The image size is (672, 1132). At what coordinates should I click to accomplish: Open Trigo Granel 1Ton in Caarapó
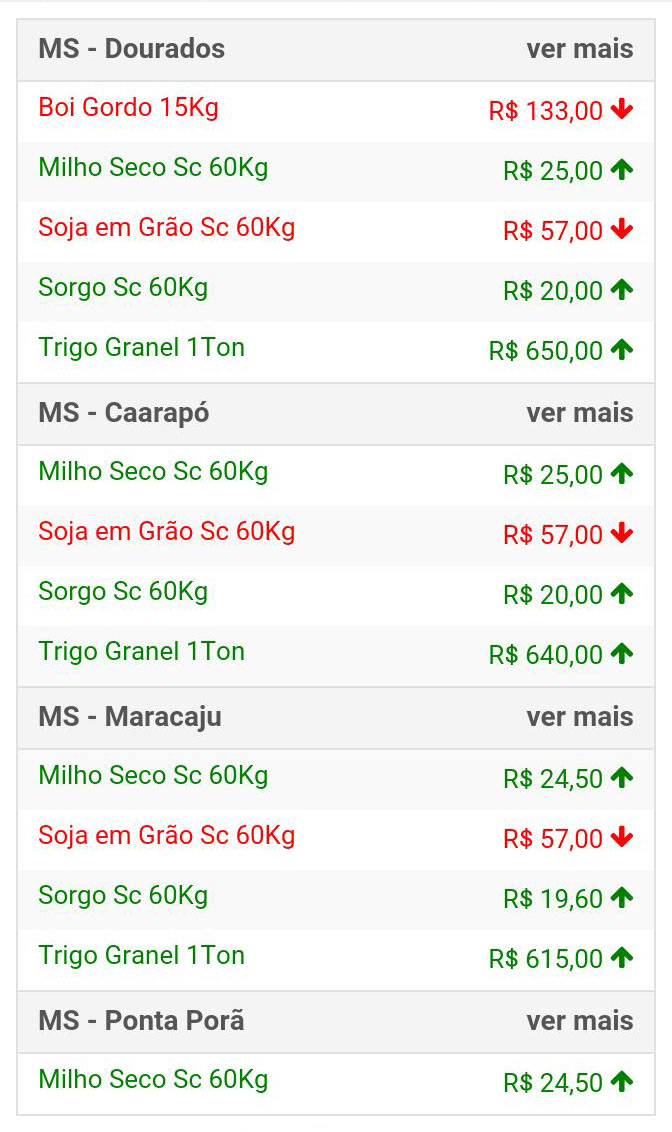[141, 651]
